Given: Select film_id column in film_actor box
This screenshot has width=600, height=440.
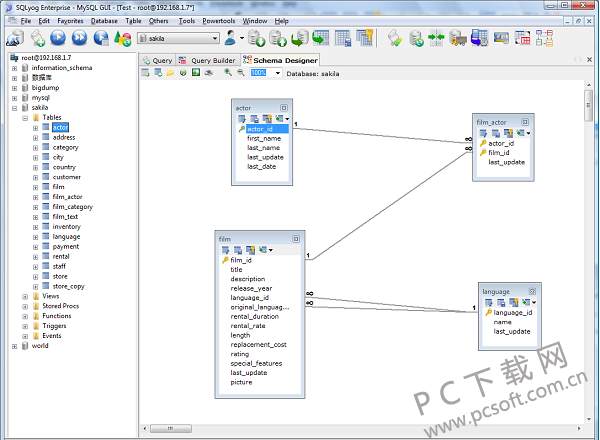Looking at the screenshot, I should click(x=499, y=153).
